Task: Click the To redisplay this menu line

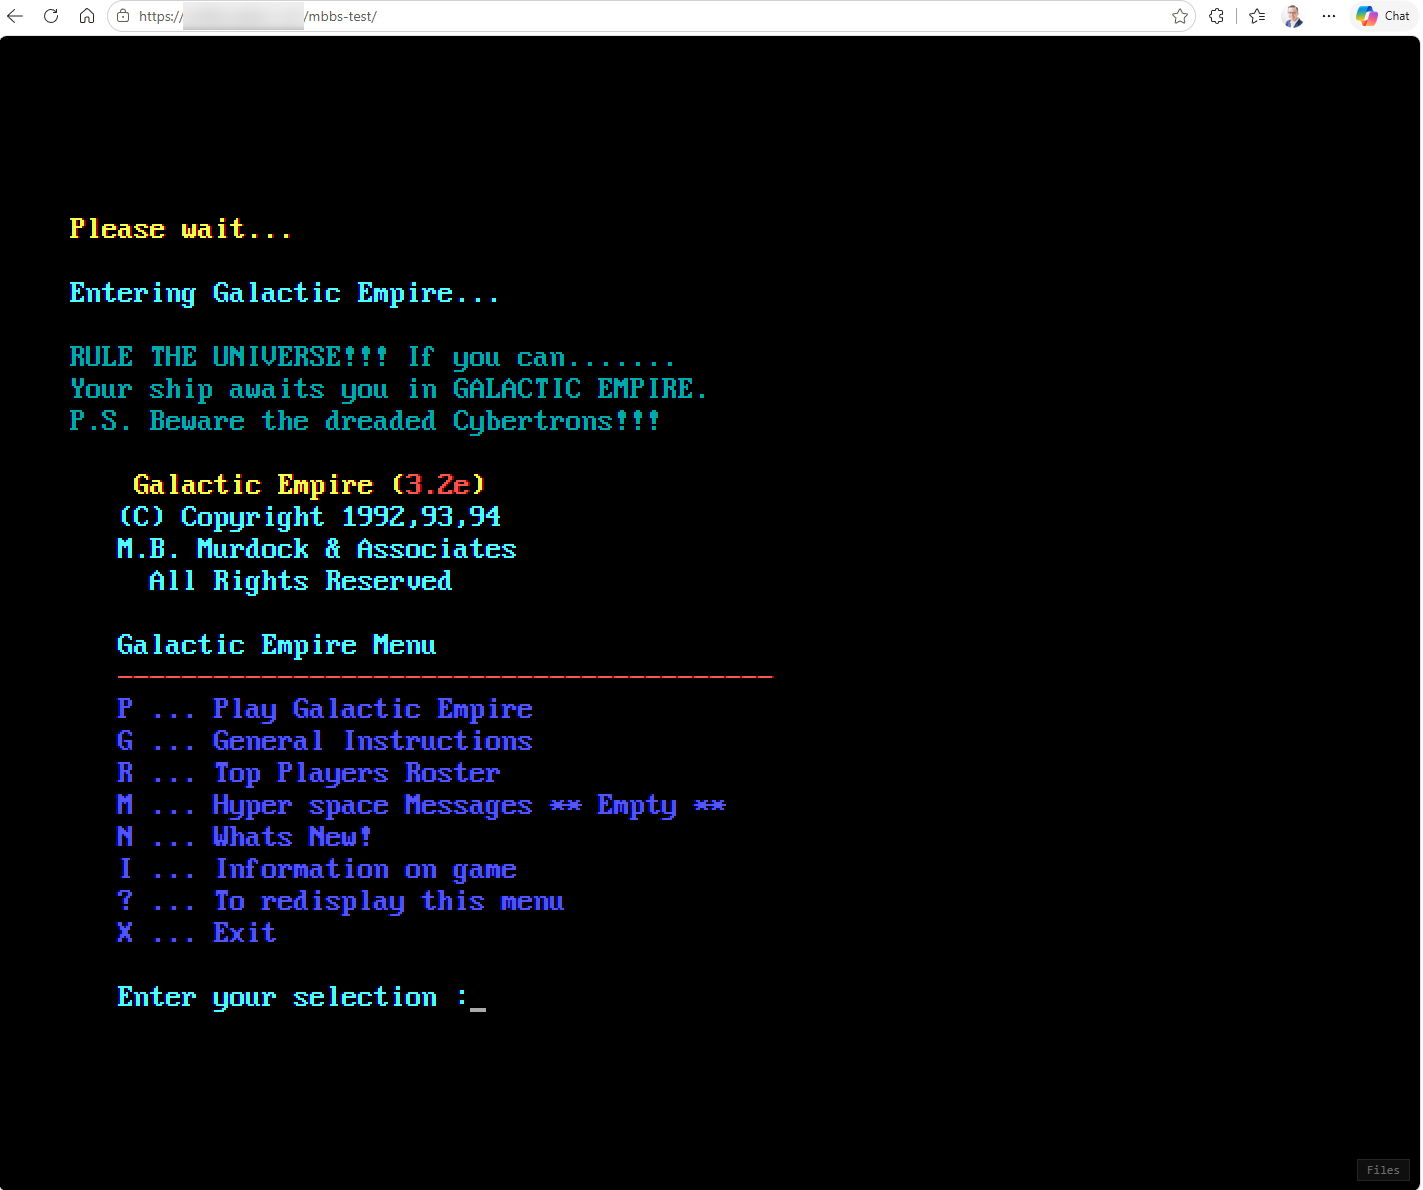Action: [341, 901]
